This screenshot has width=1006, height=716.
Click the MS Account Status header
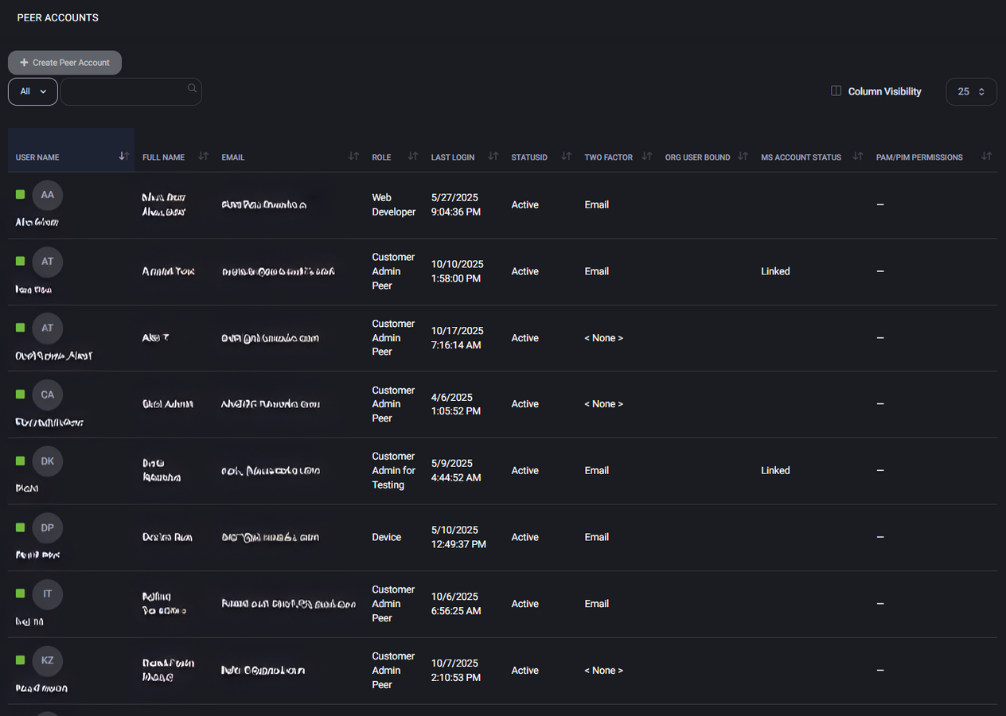pyautogui.click(x=800, y=157)
